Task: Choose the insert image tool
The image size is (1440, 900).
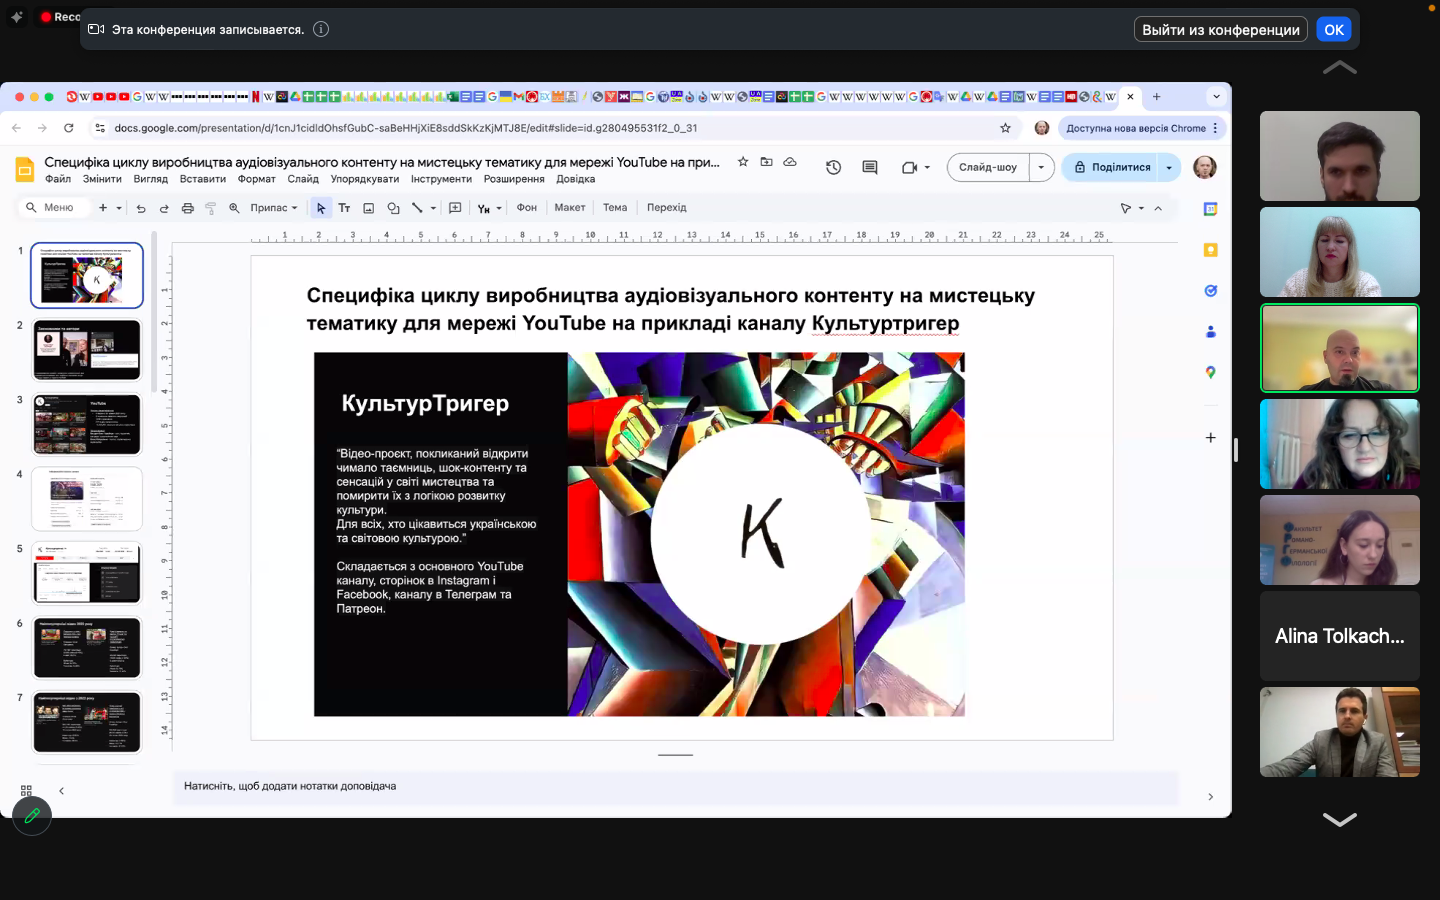Action: [368, 208]
